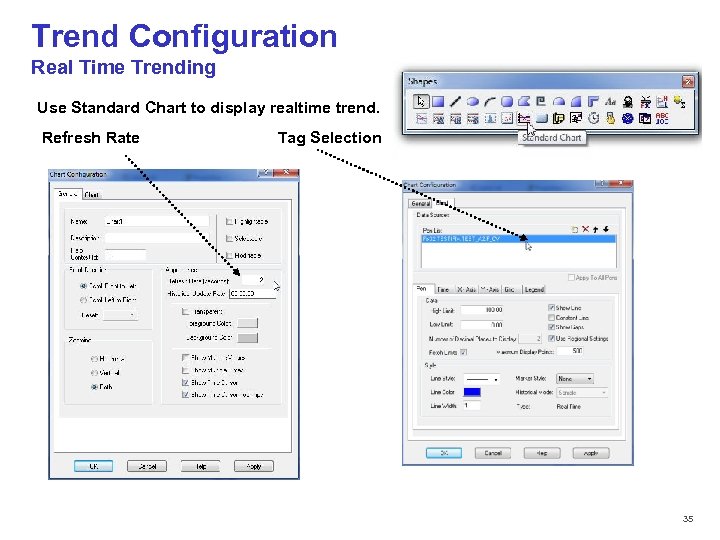
Task: Check Apply To All Pens
Action: [571, 277]
